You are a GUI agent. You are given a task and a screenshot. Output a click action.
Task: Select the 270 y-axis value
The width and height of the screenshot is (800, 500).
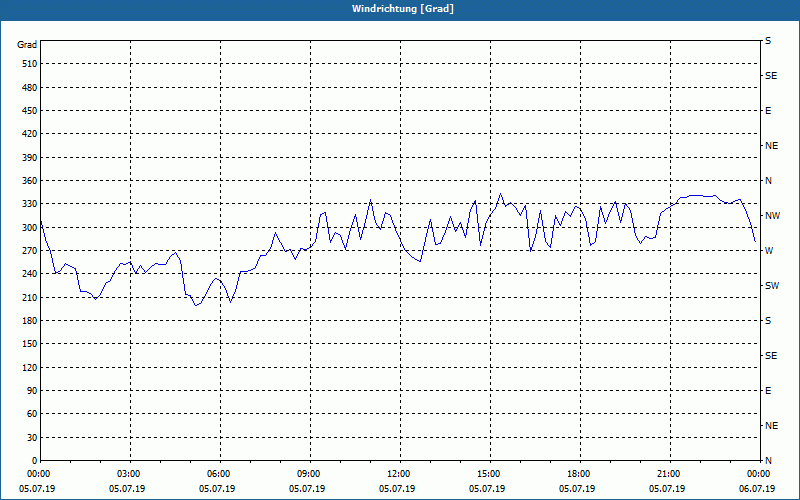click(30, 251)
